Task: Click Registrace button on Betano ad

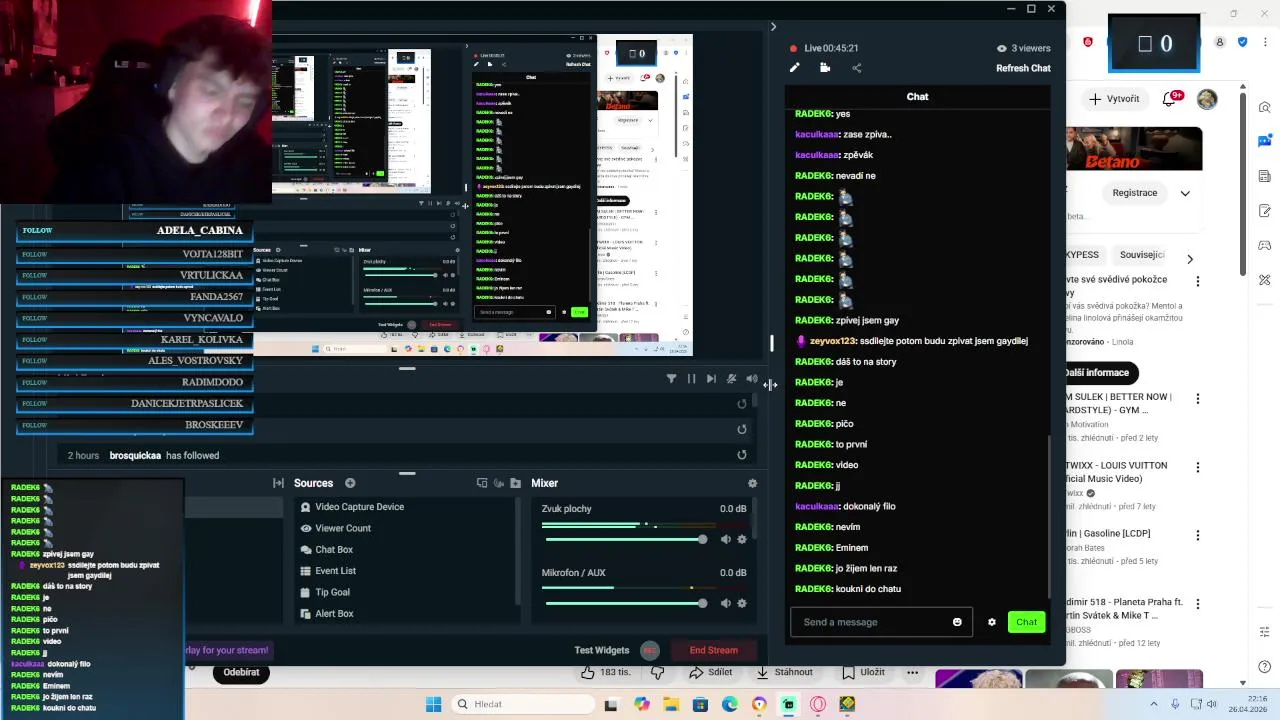Action: pyautogui.click(x=1135, y=193)
